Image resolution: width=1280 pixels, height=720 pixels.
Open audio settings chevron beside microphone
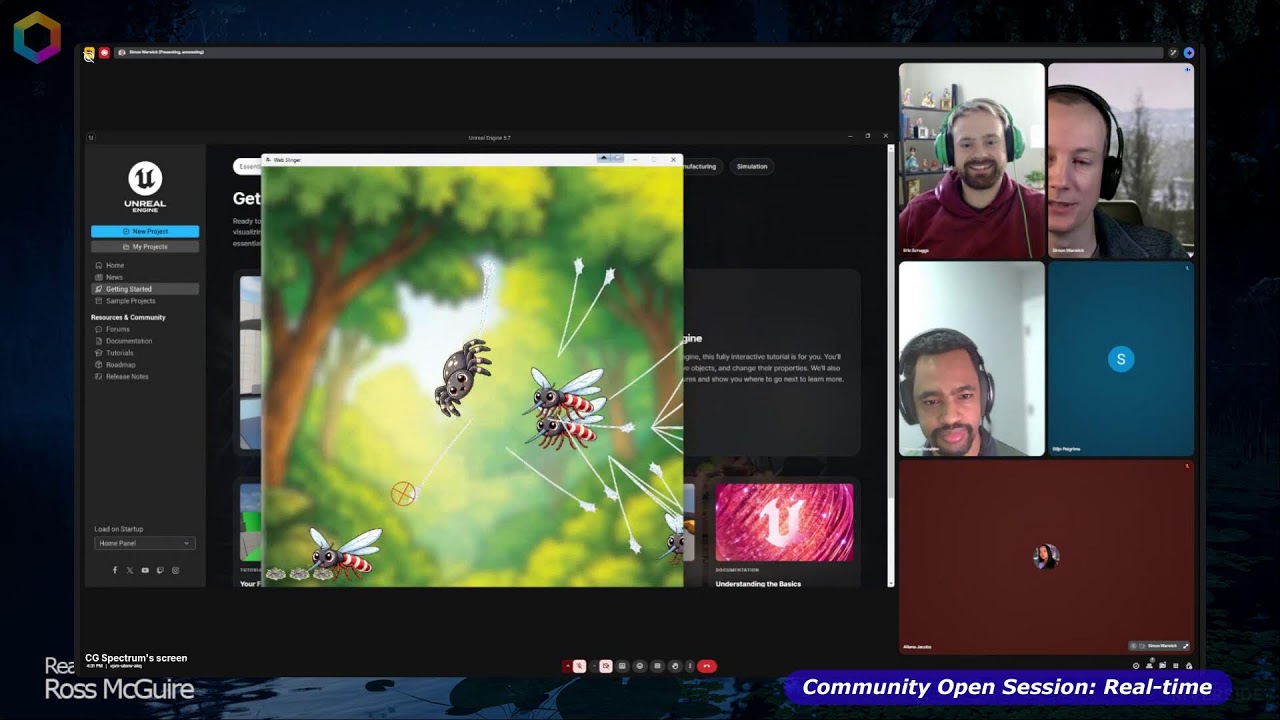click(x=567, y=666)
